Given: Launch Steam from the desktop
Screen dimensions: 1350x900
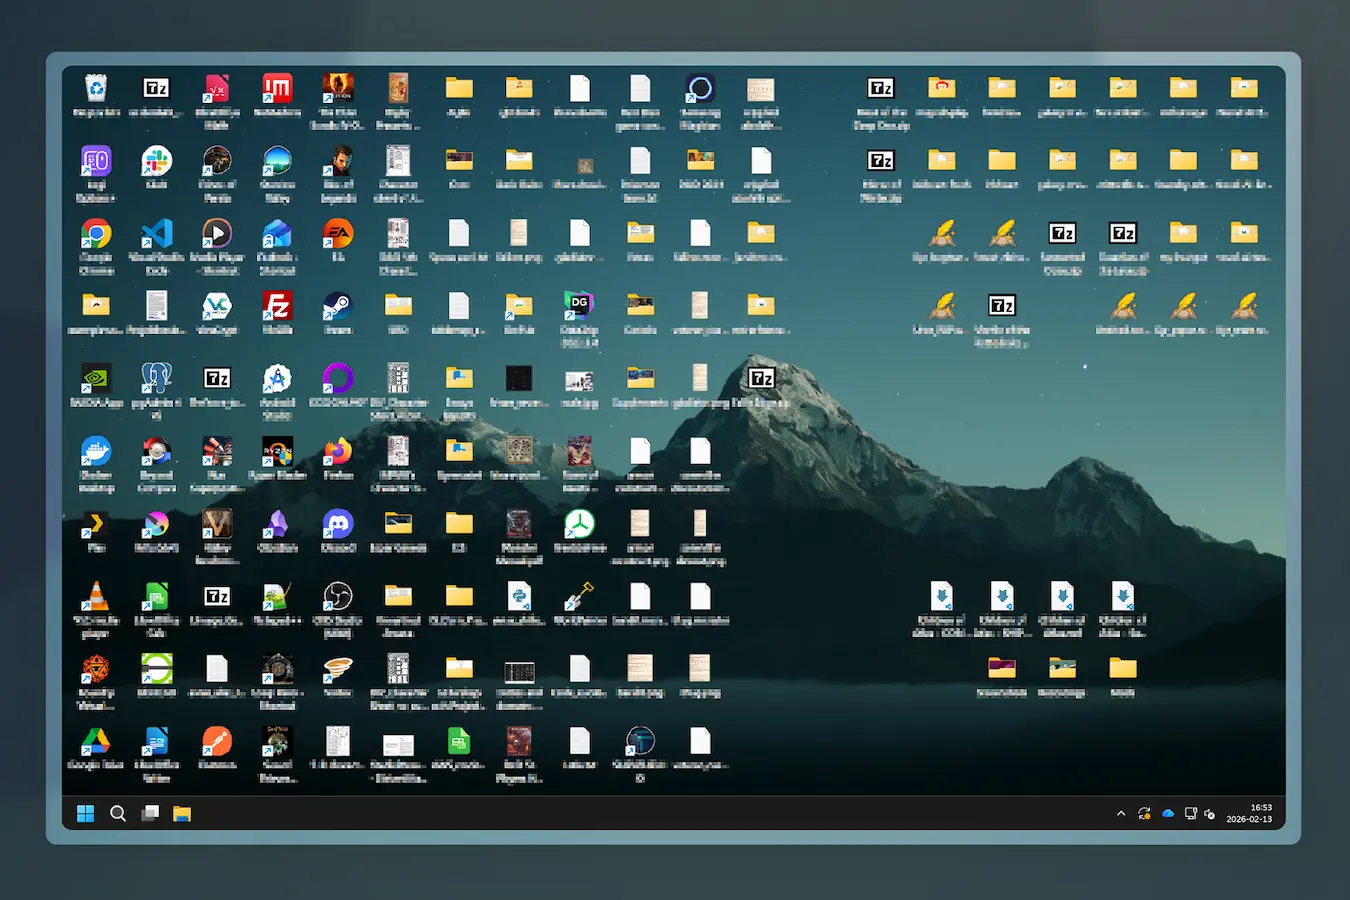Looking at the screenshot, I should pyautogui.click(x=338, y=306).
